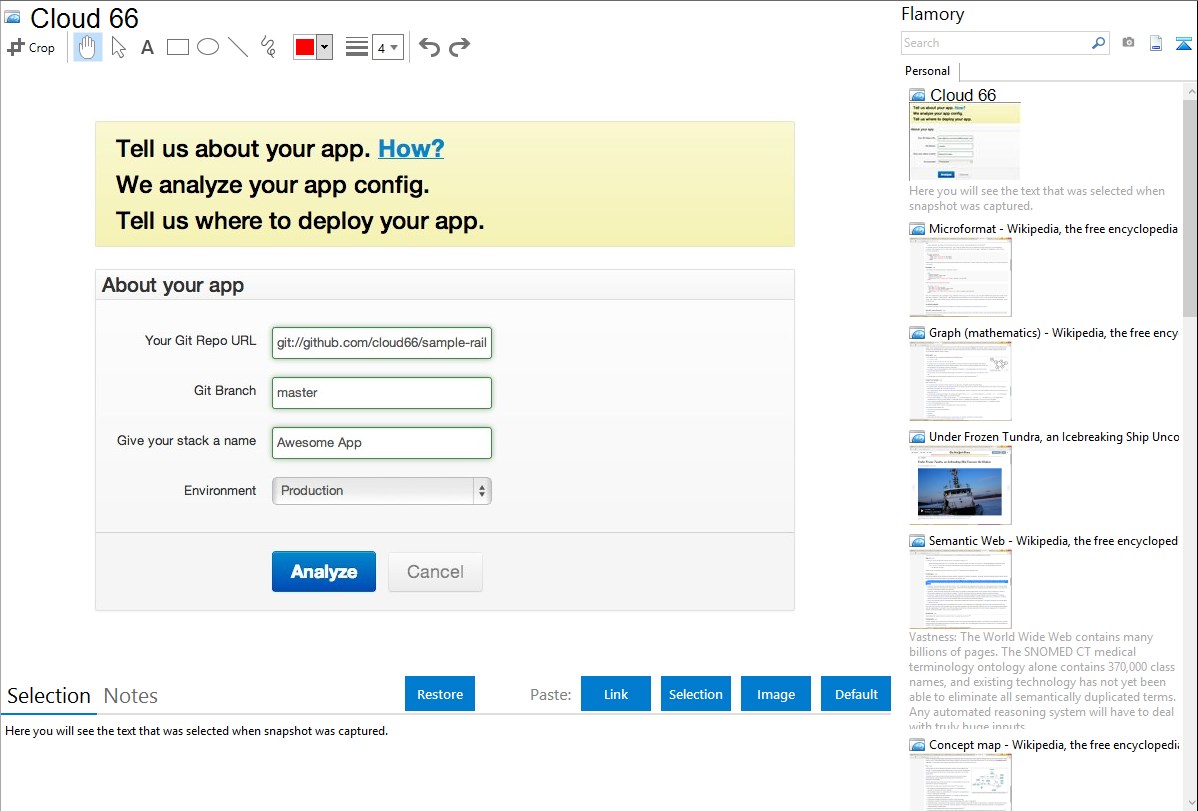
Task: Click the How? link
Action: (411, 148)
